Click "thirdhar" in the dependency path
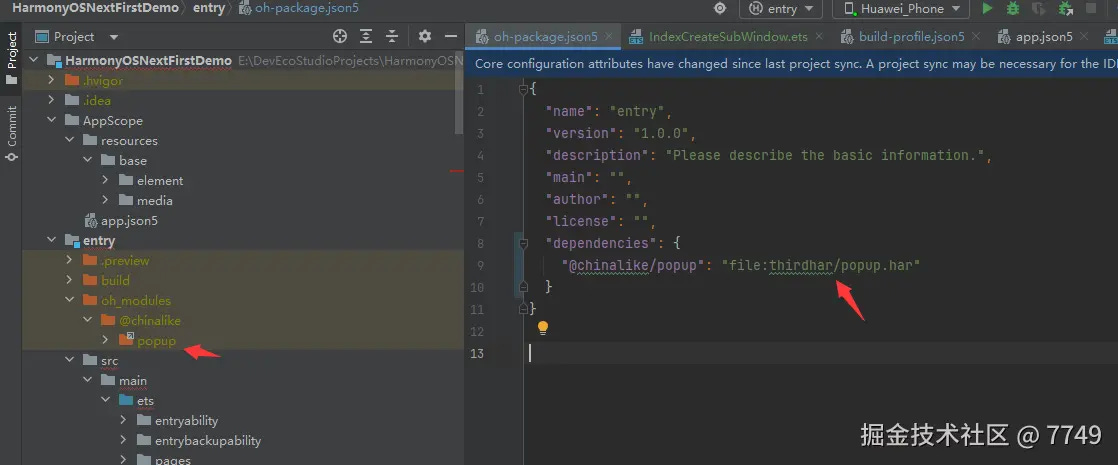The image size is (1118, 465). click(801, 265)
